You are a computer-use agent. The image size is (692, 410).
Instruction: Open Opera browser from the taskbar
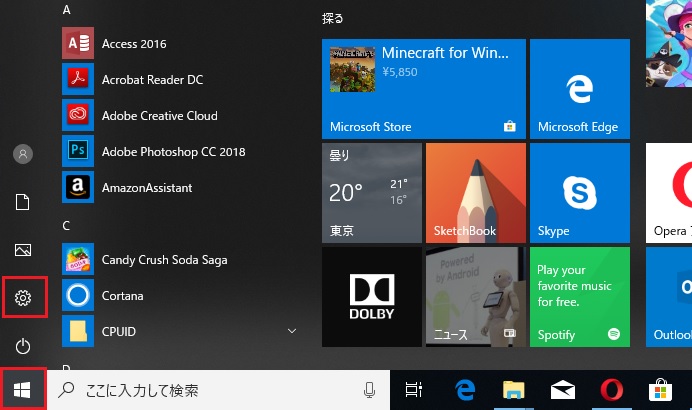tap(612, 390)
